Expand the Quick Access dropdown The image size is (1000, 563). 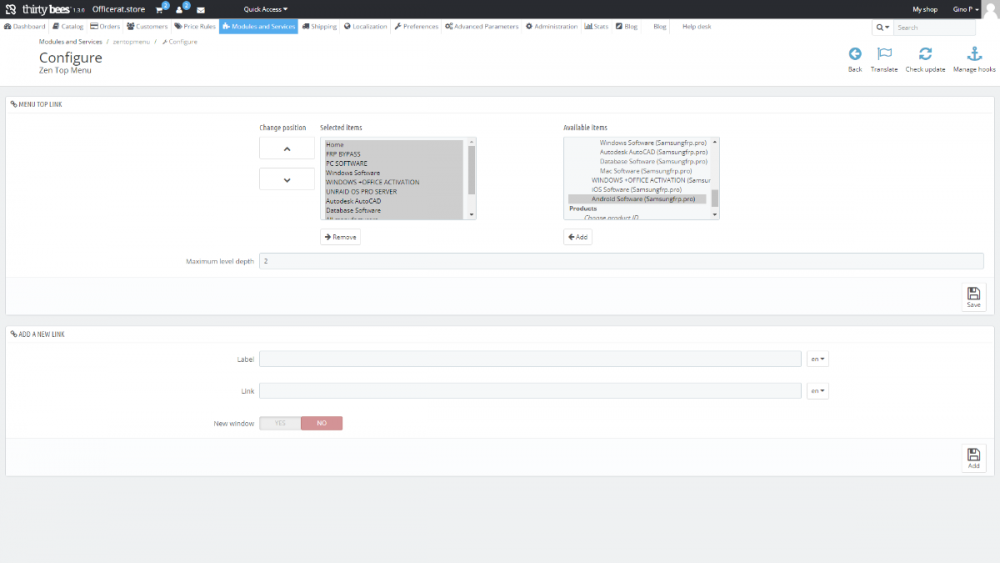[x=265, y=9]
